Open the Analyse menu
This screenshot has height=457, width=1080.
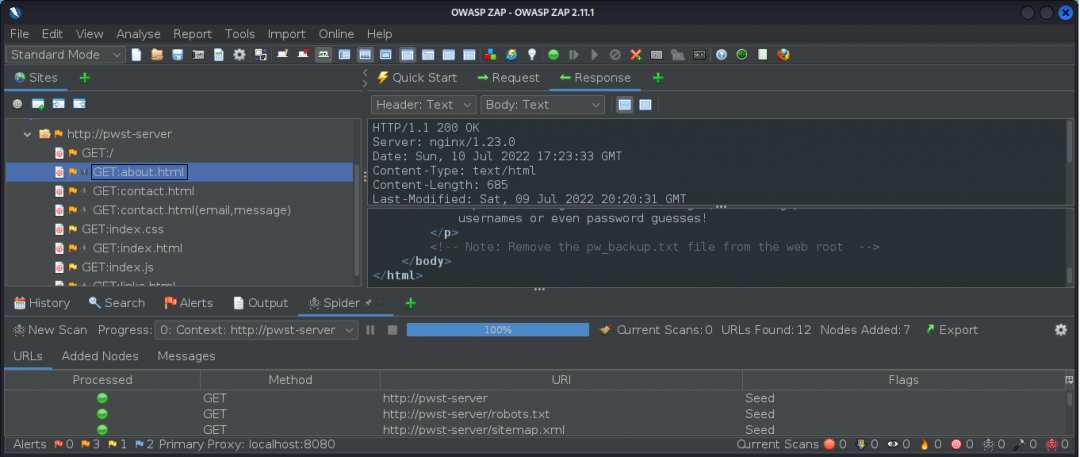tap(138, 34)
